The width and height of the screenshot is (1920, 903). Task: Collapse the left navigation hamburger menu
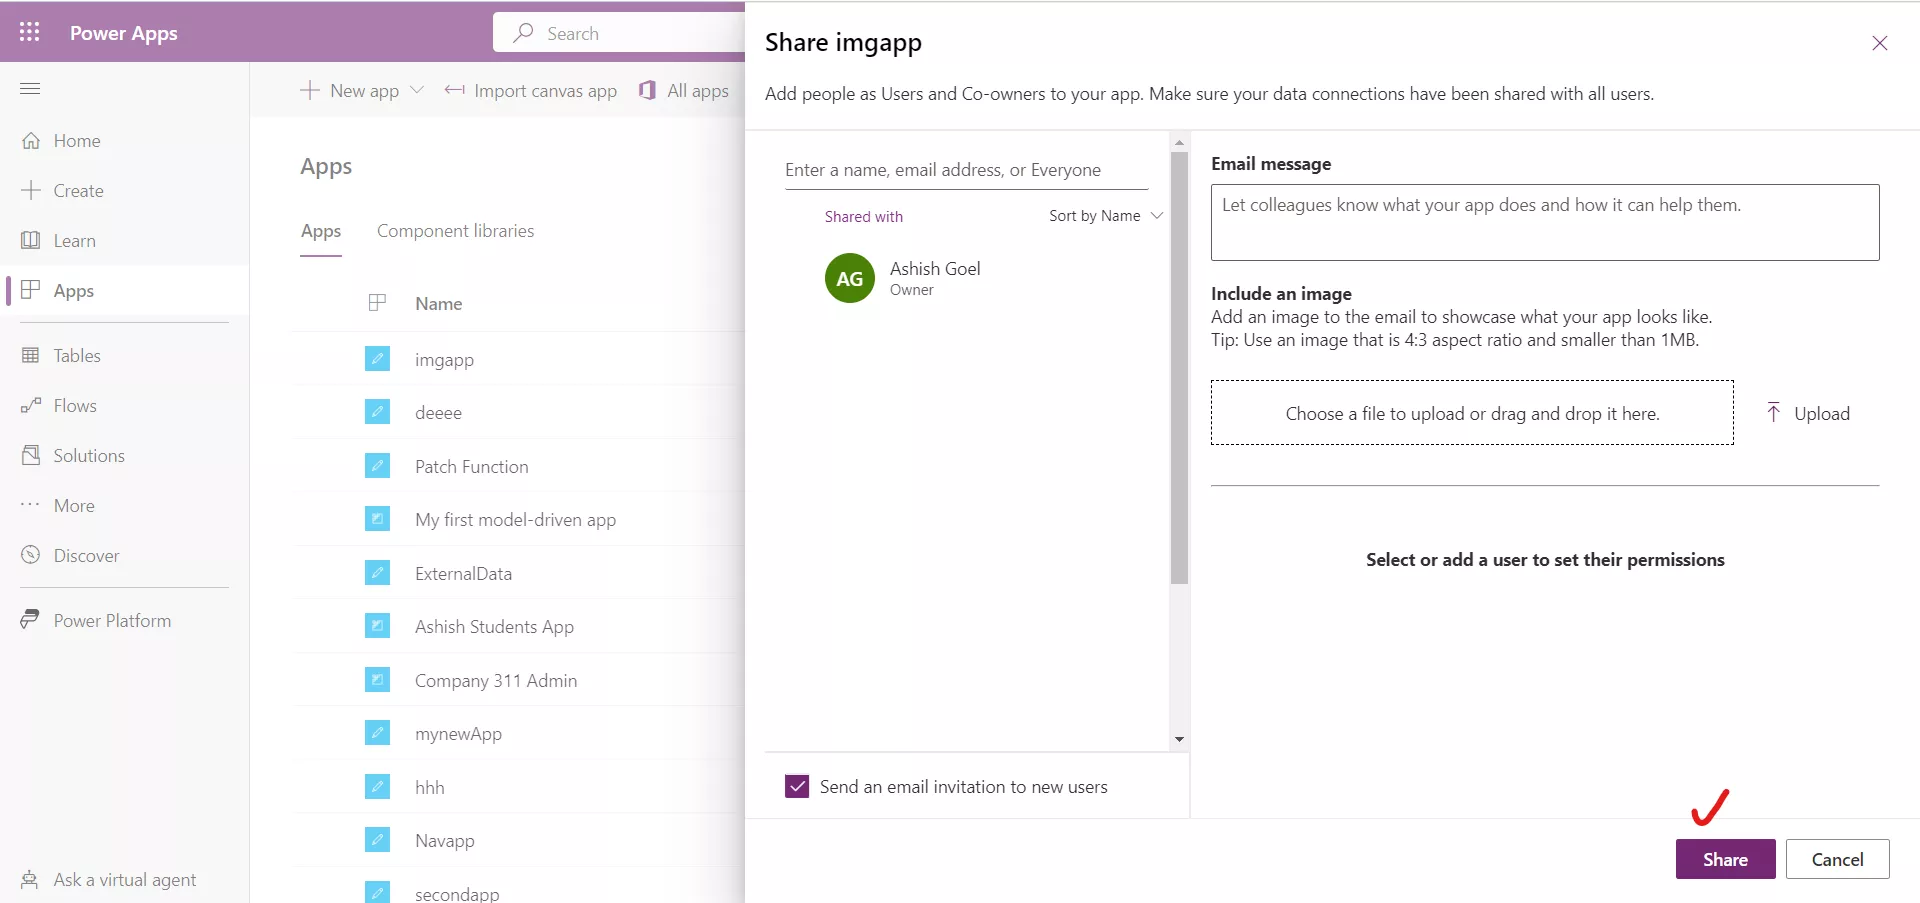[30, 89]
